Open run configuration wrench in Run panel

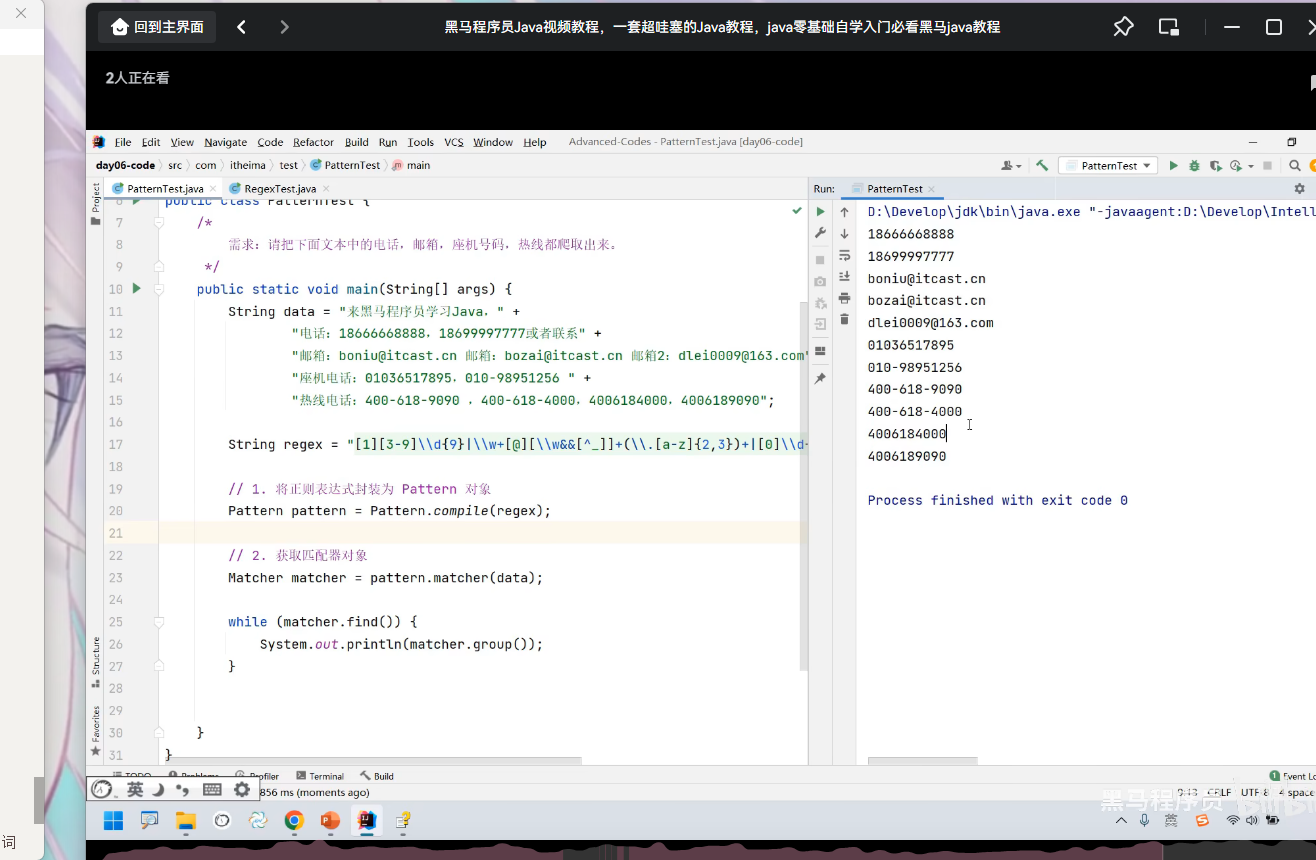click(x=820, y=233)
